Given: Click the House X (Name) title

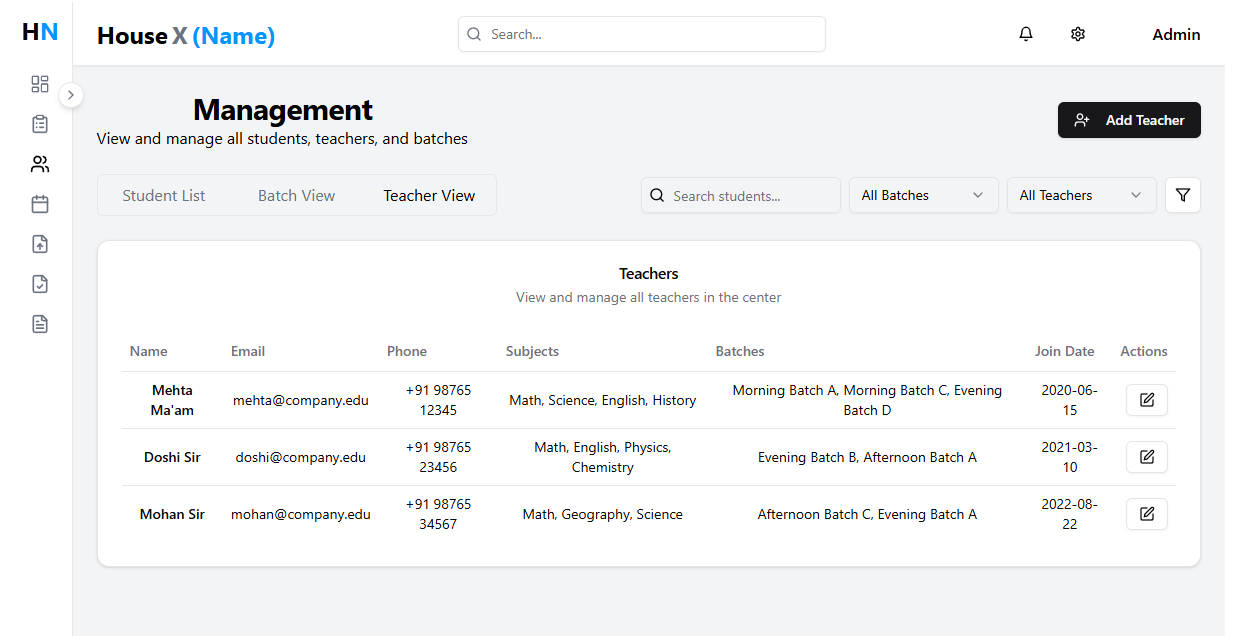Looking at the screenshot, I should tap(186, 36).
